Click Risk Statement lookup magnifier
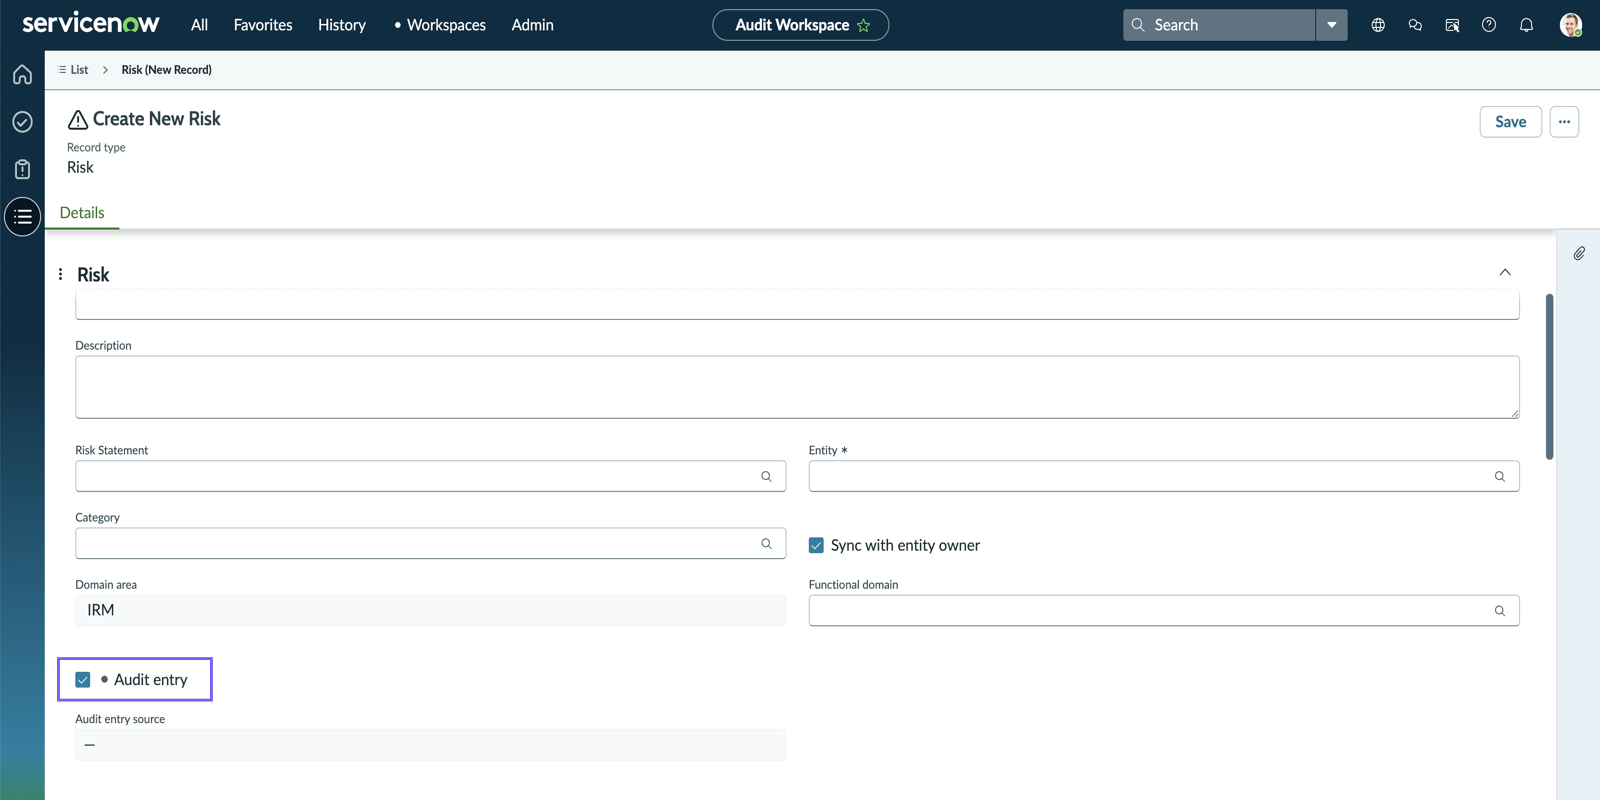The height and width of the screenshot is (800, 1600). click(x=766, y=476)
